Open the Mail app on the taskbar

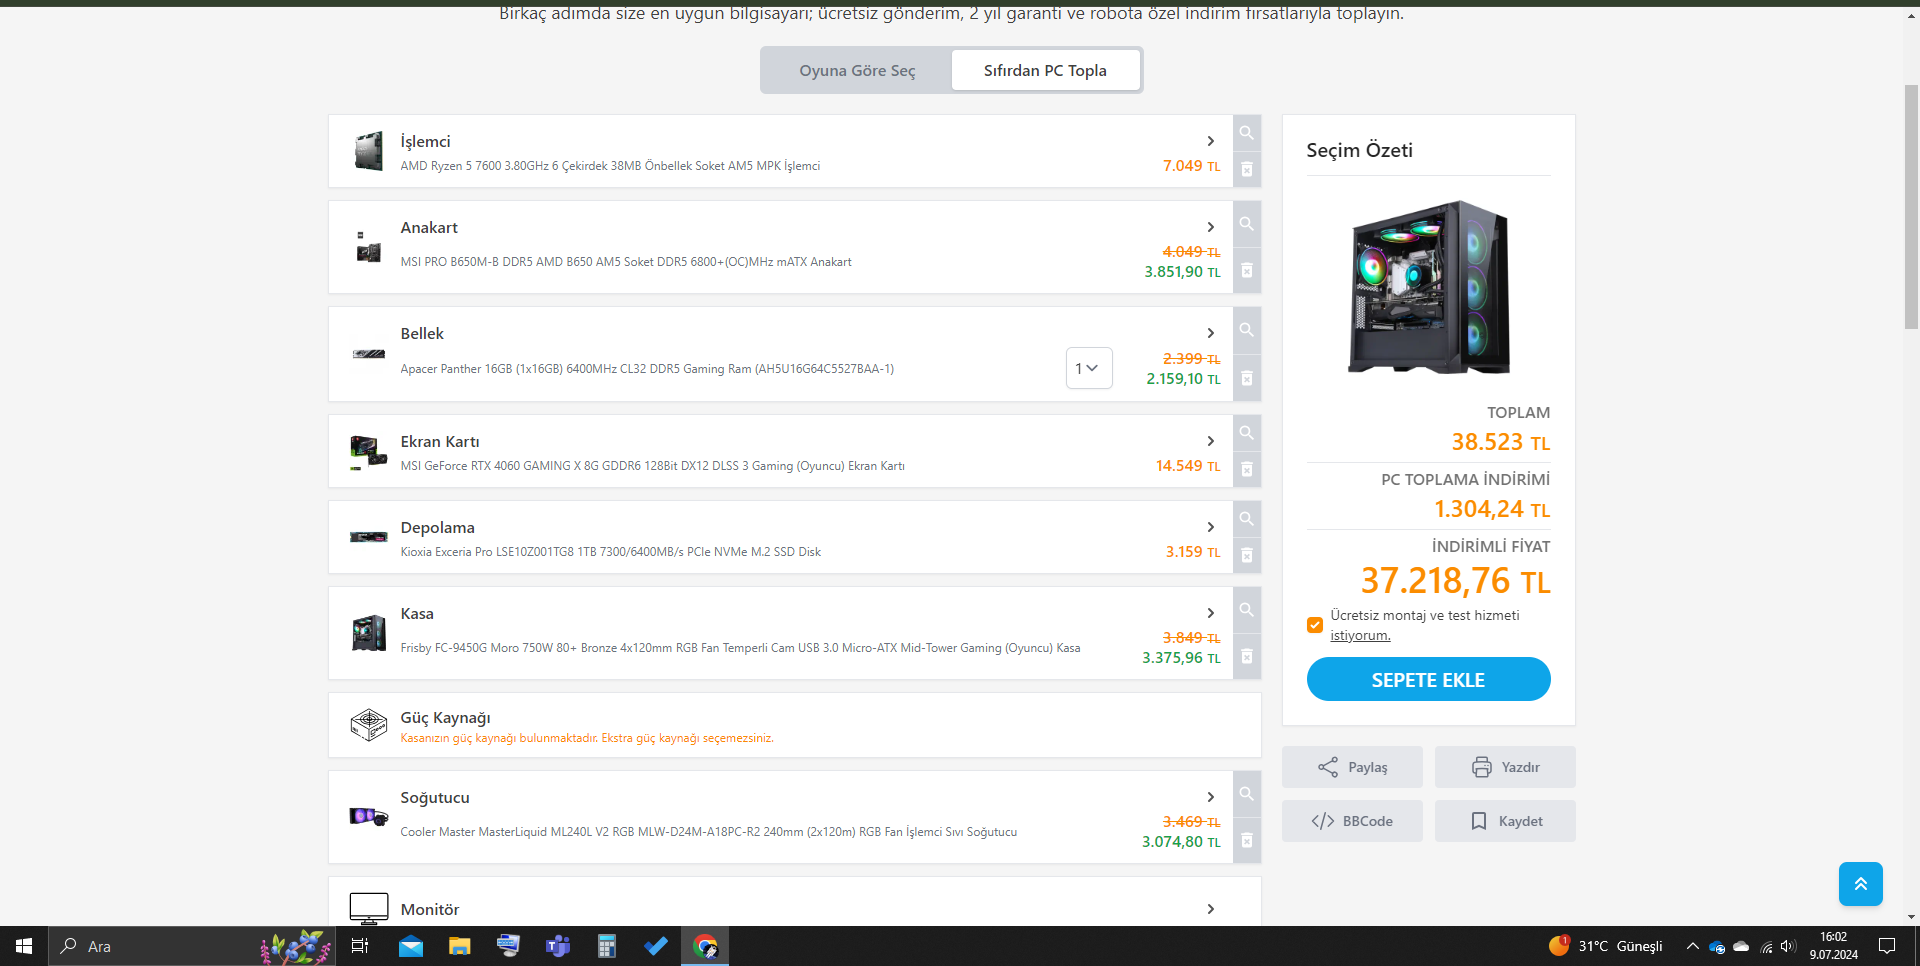pos(410,946)
